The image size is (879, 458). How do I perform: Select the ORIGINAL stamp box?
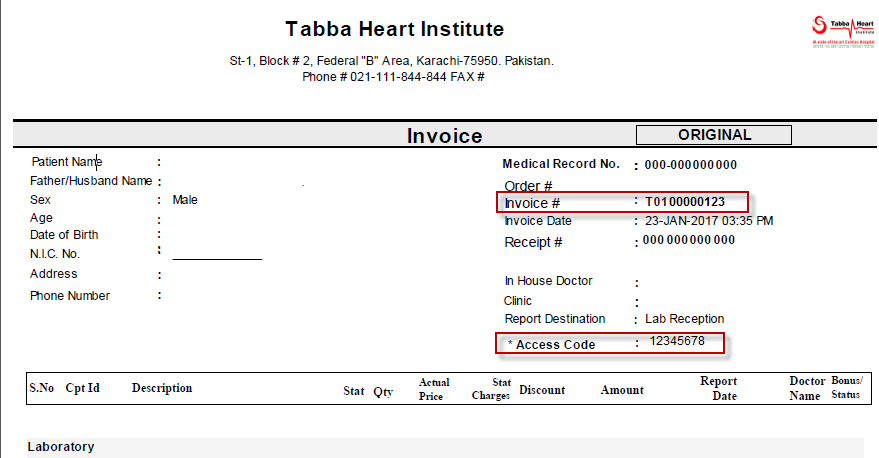click(714, 135)
